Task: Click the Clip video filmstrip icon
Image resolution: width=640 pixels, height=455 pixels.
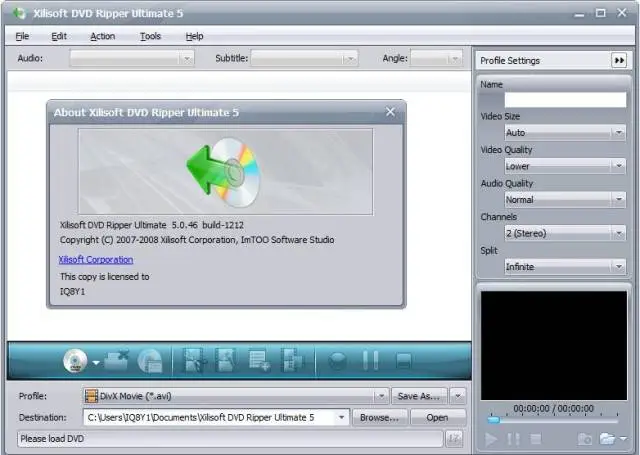Action: (194, 361)
